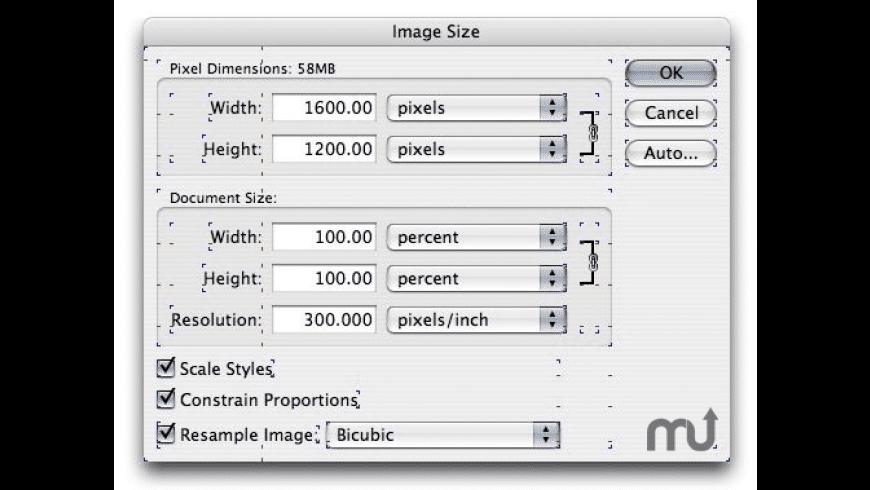Screen dimensions: 870x490
Task: Toggle the Resample Image checkbox
Action: click(x=166, y=433)
